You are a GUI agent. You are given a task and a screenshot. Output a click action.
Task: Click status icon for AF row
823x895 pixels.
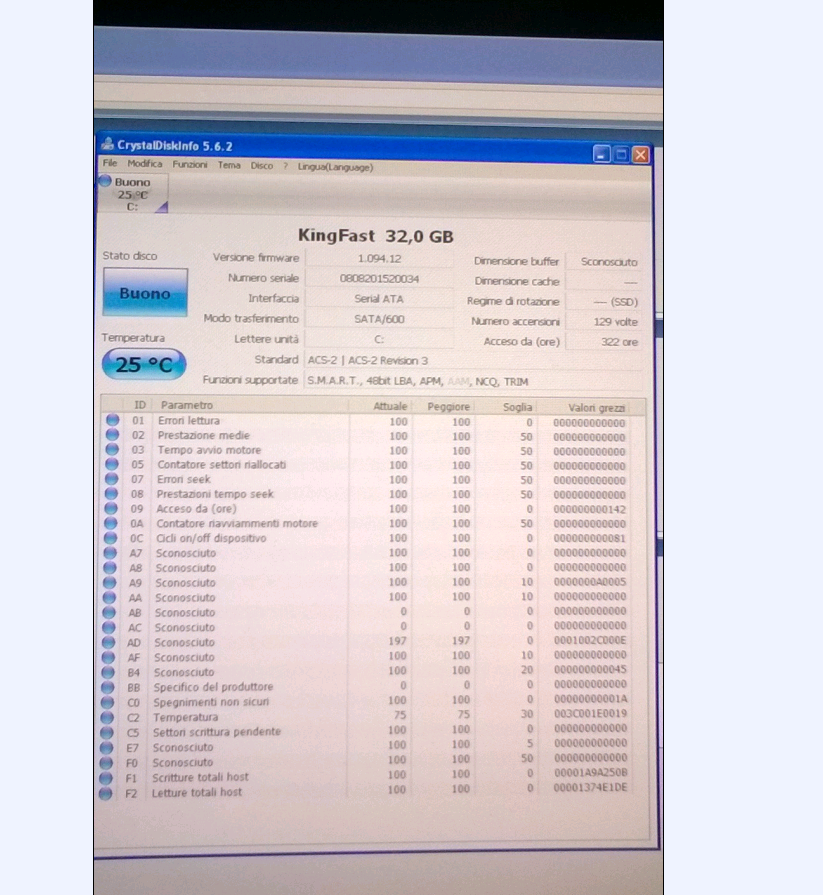[108, 657]
